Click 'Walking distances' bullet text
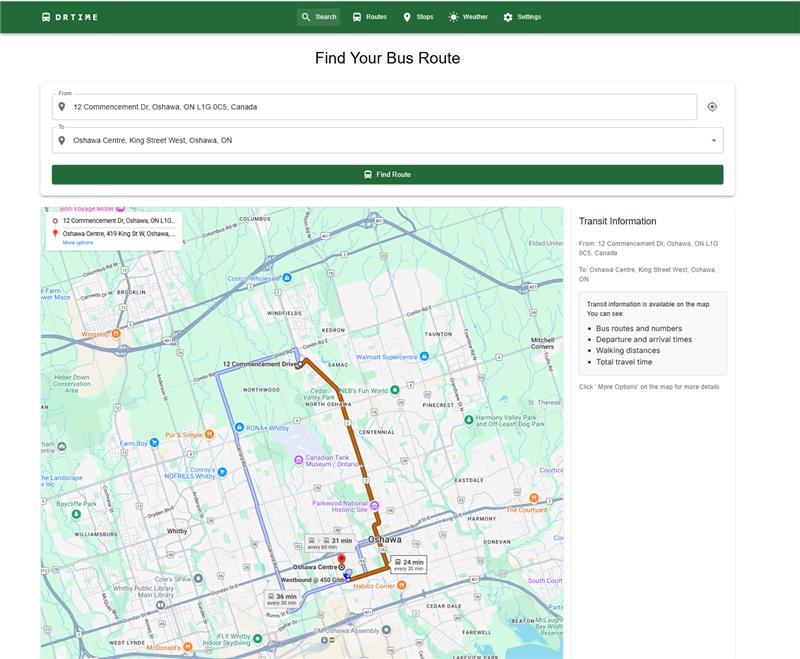Image resolution: width=800 pixels, height=659 pixels. pyautogui.click(x=628, y=350)
